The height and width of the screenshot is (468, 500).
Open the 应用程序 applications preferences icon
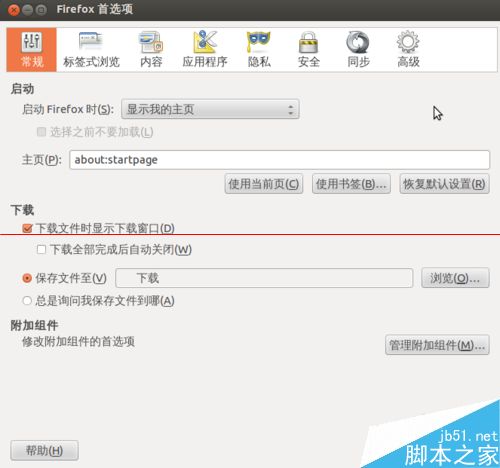point(205,50)
